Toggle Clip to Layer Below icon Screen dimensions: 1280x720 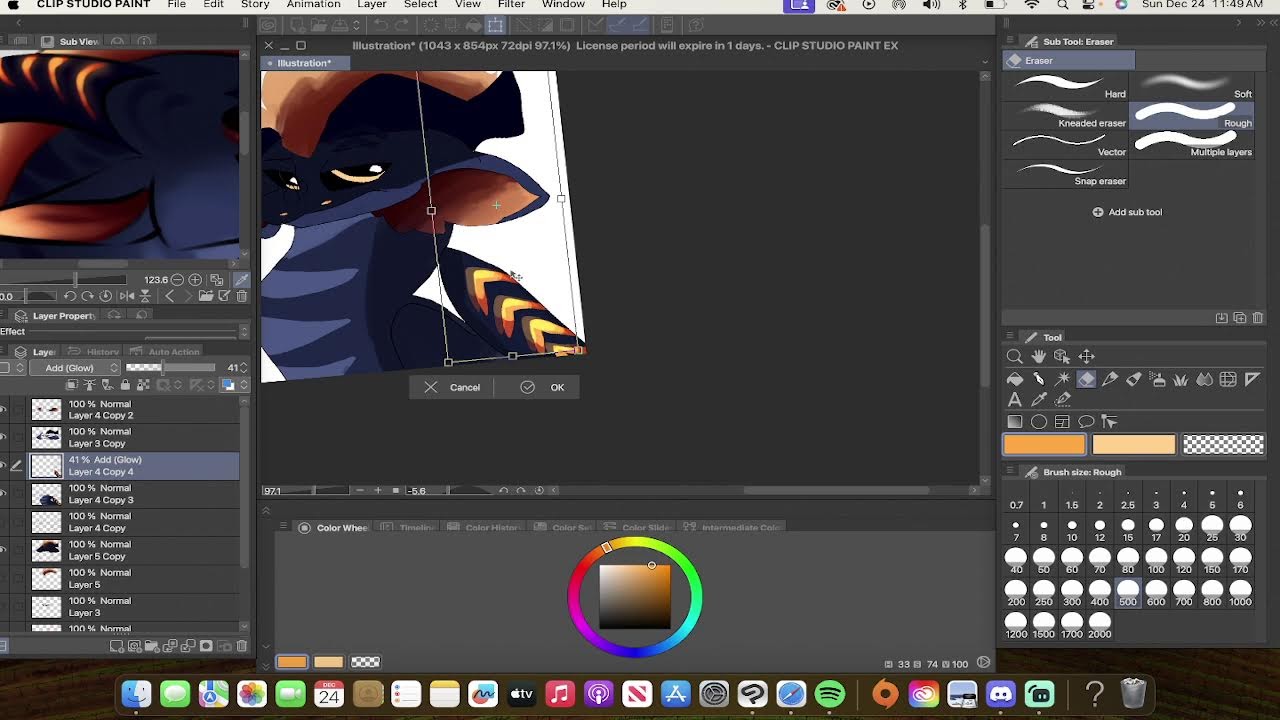[71, 385]
